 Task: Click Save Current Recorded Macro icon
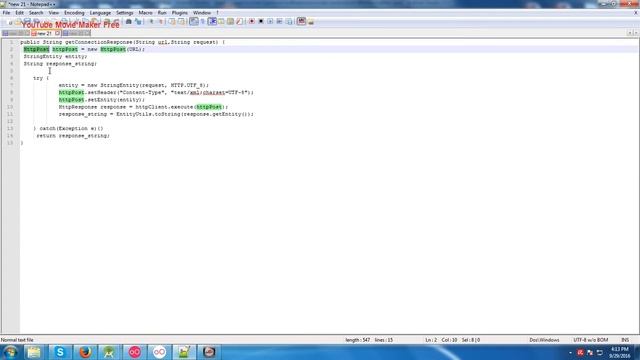tap(289, 21)
